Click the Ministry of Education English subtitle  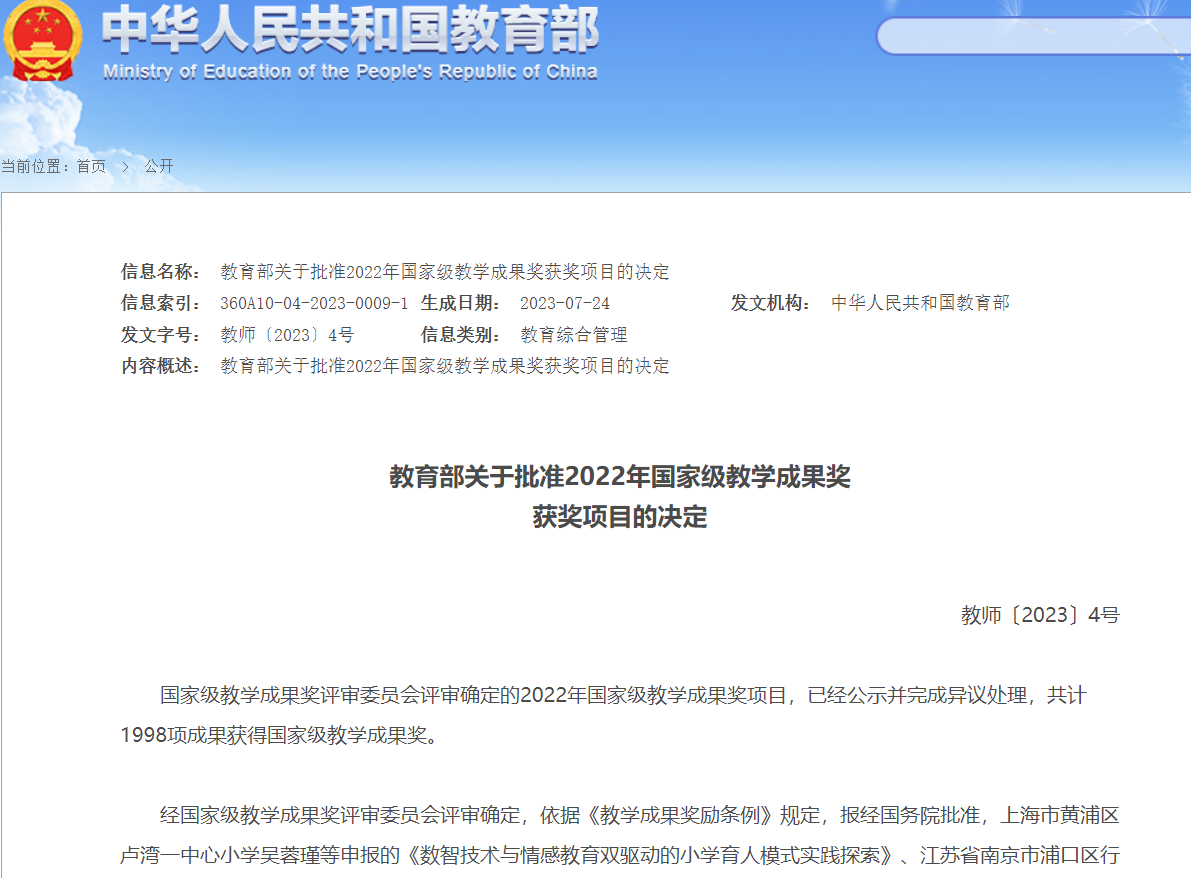(350, 71)
